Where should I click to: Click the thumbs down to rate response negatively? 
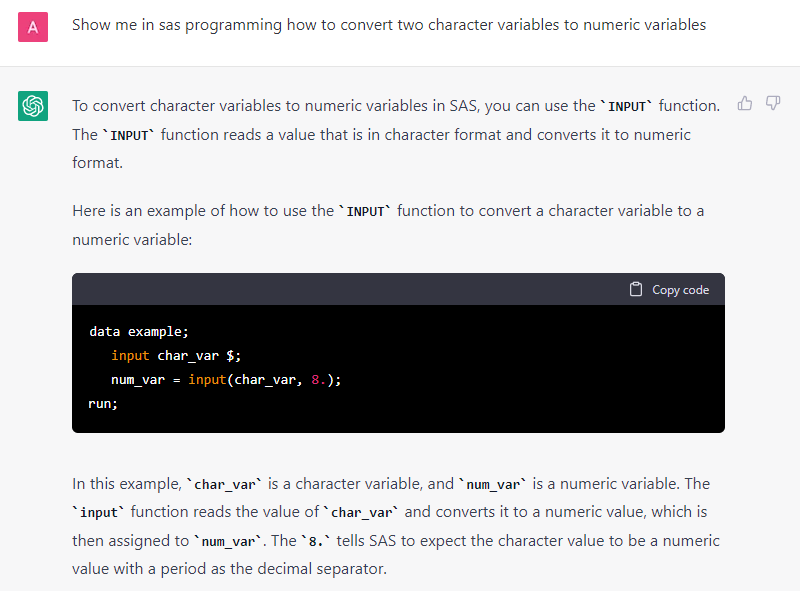click(x=772, y=103)
